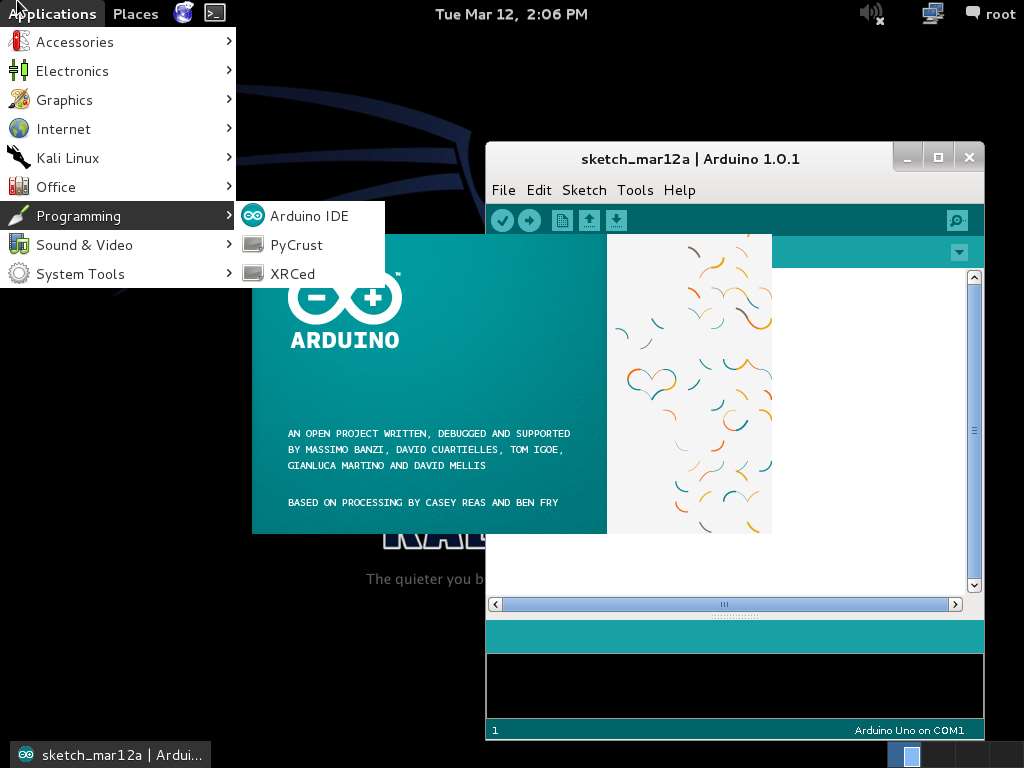1024x768 pixels.
Task: Click the Open sketch toolbar icon
Action: coord(589,220)
